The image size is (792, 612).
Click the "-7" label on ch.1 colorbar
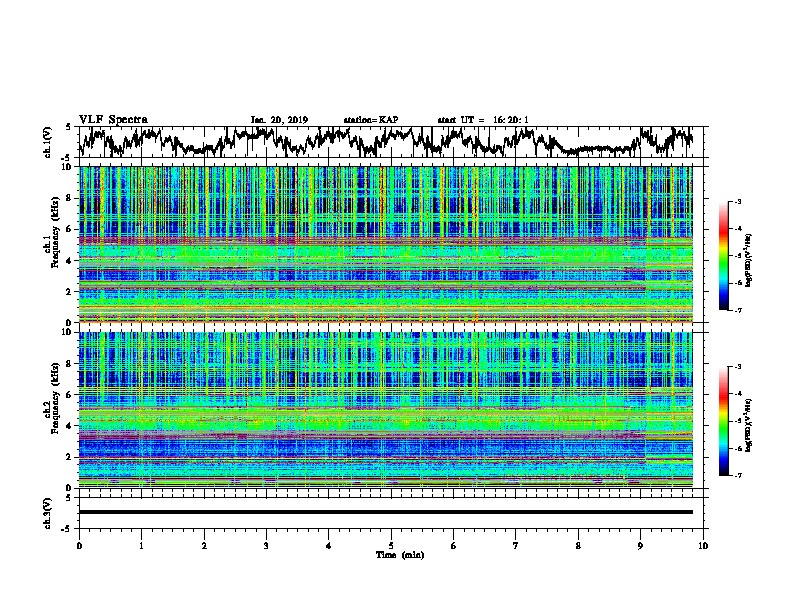point(737,310)
